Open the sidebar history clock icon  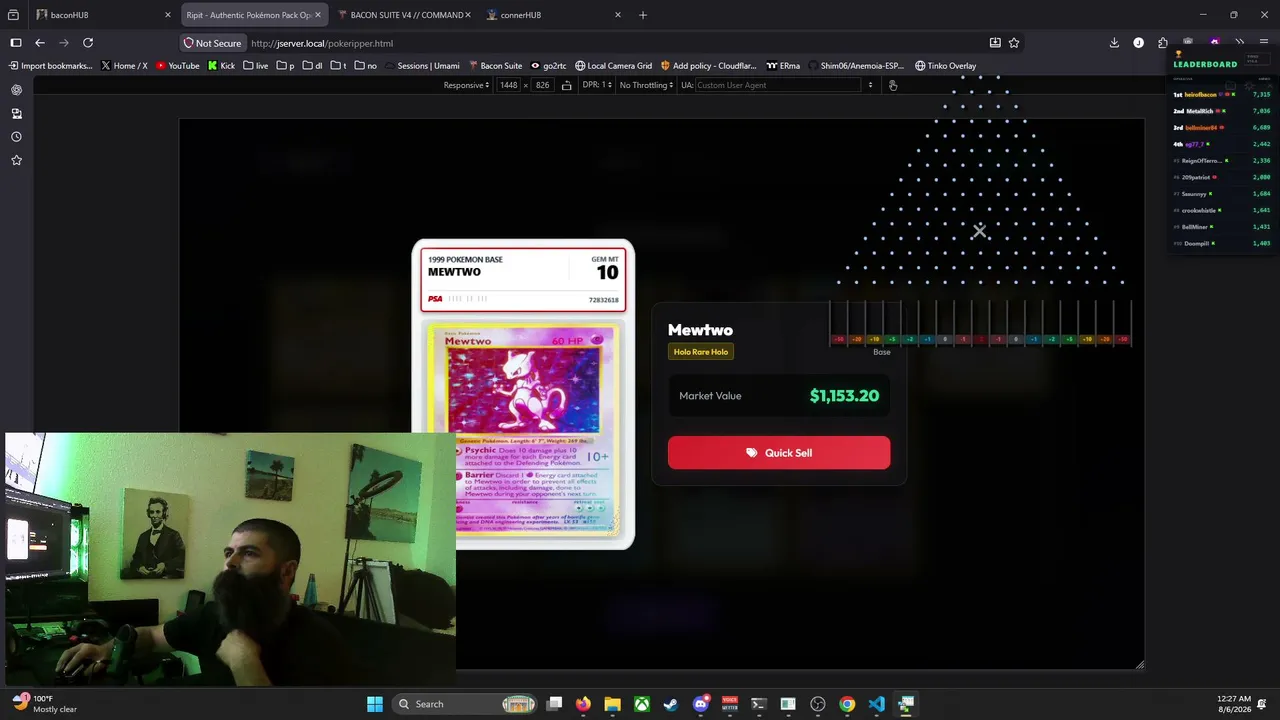[16, 137]
